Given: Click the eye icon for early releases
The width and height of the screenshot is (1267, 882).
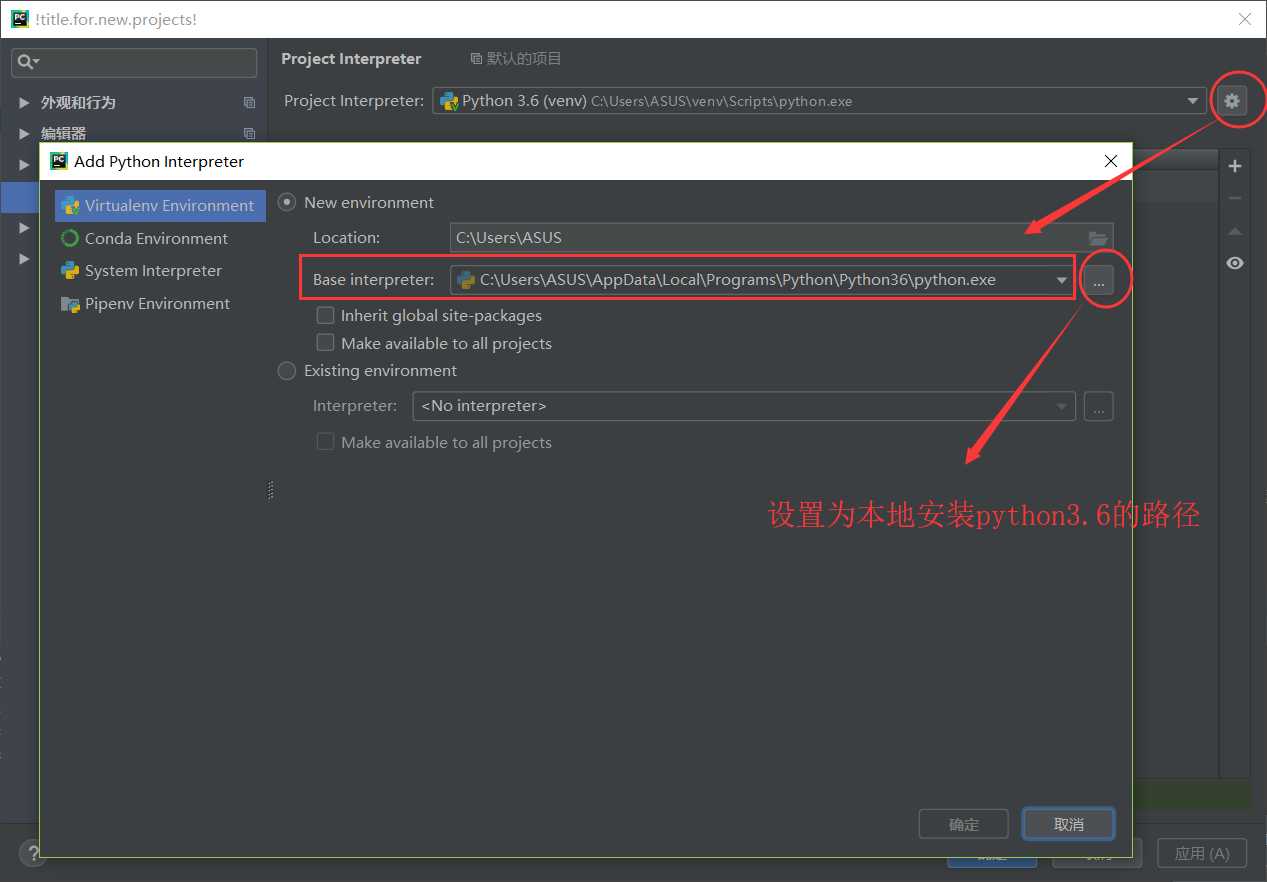Looking at the screenshot, I should tap(1235, 263).
